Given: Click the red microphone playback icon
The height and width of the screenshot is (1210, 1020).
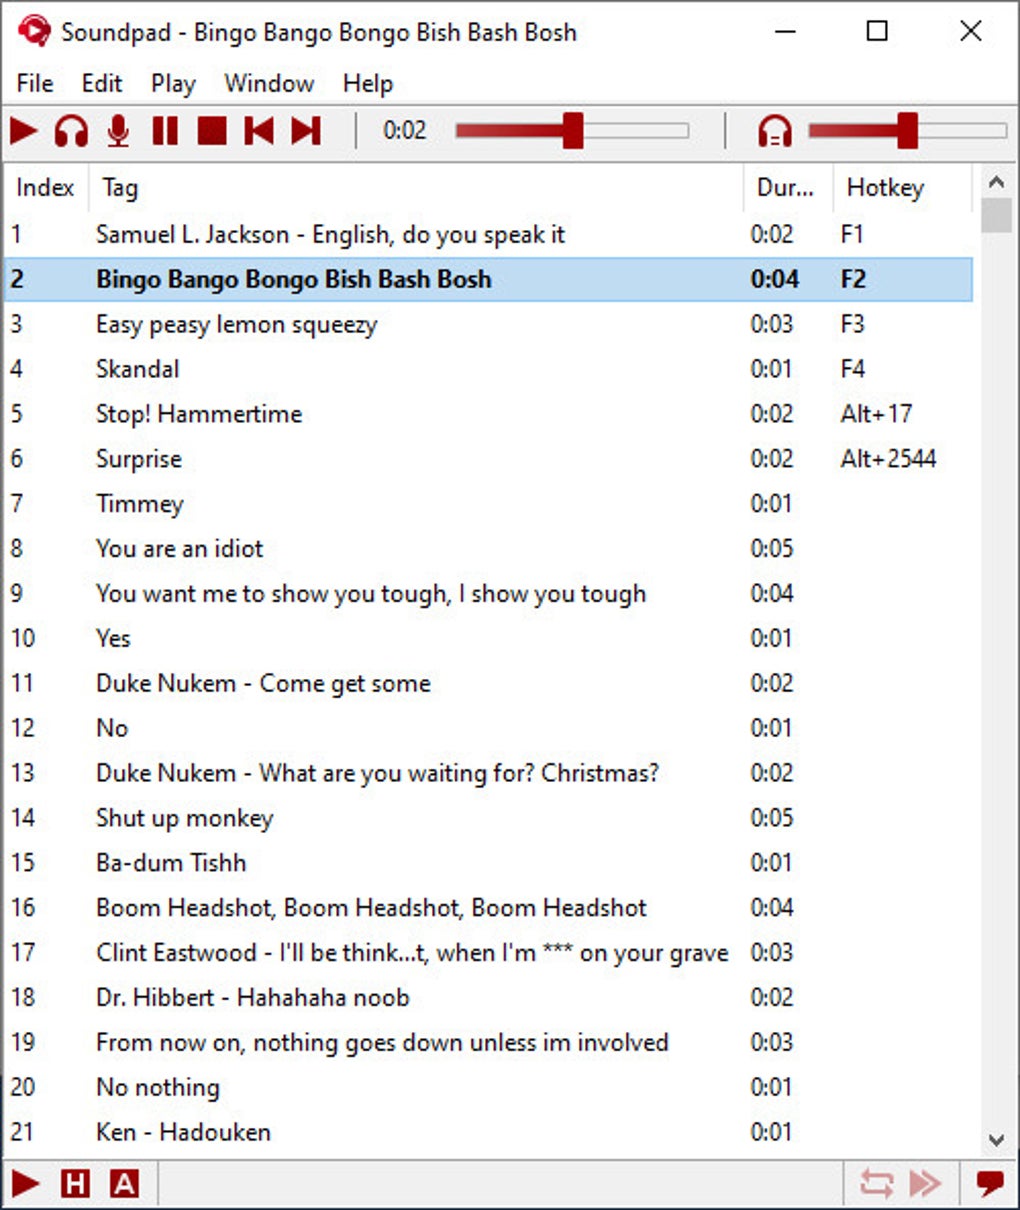Looking at the screenshot, I should coord(118,131).
